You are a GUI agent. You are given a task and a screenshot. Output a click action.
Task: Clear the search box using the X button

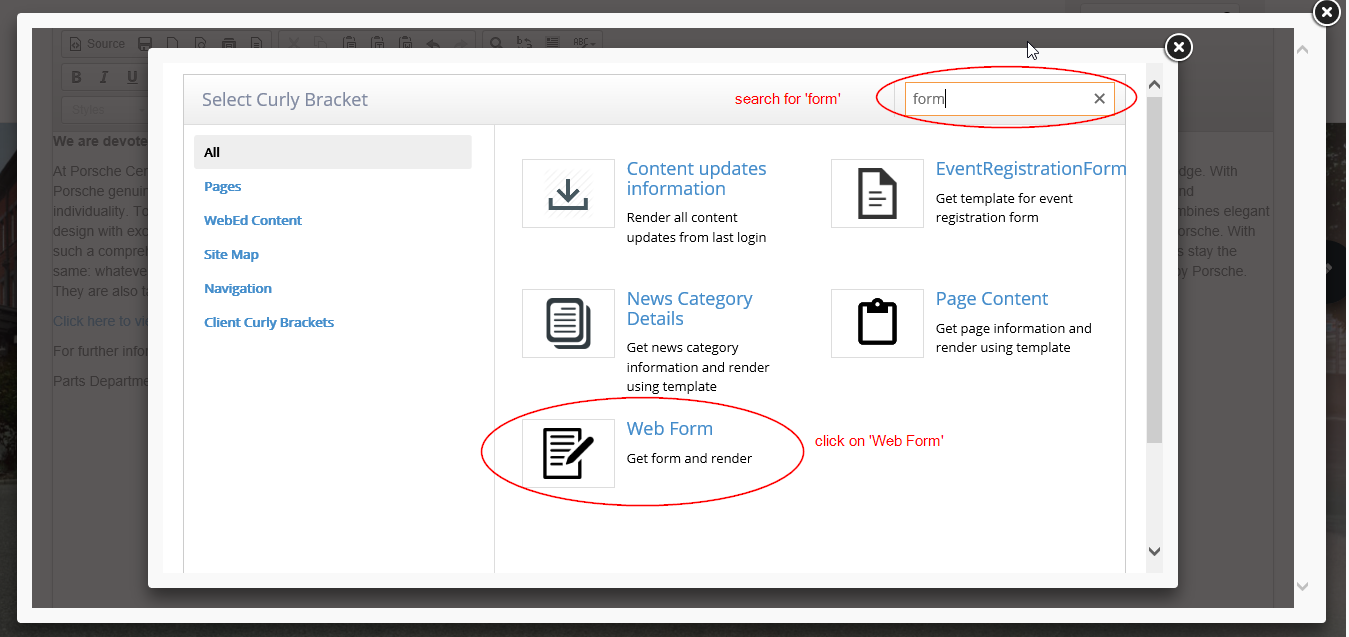1099,98
